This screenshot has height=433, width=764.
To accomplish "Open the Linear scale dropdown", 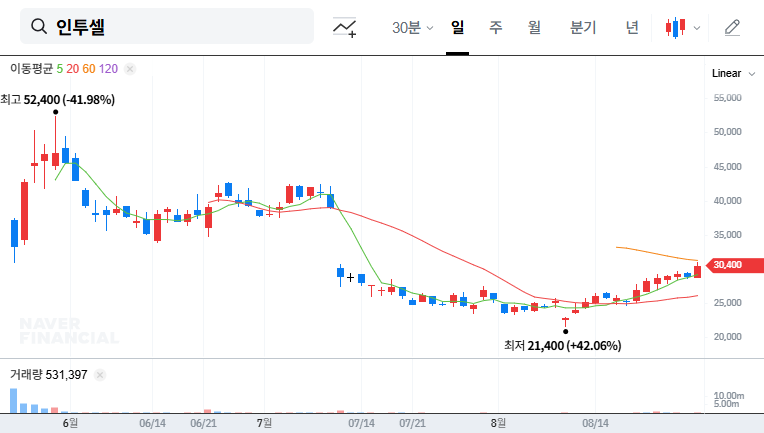I will click(733, 74).
